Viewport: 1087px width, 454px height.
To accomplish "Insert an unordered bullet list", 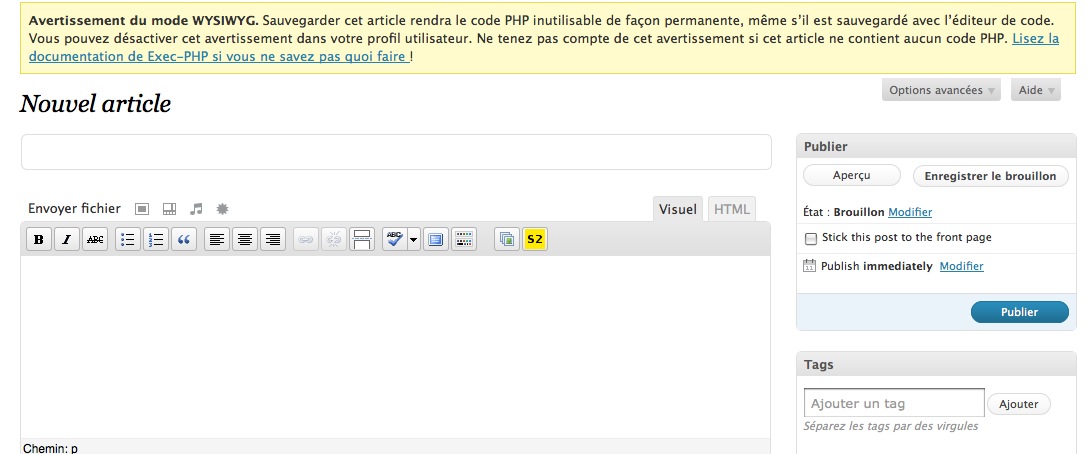I will click(128, 239).
